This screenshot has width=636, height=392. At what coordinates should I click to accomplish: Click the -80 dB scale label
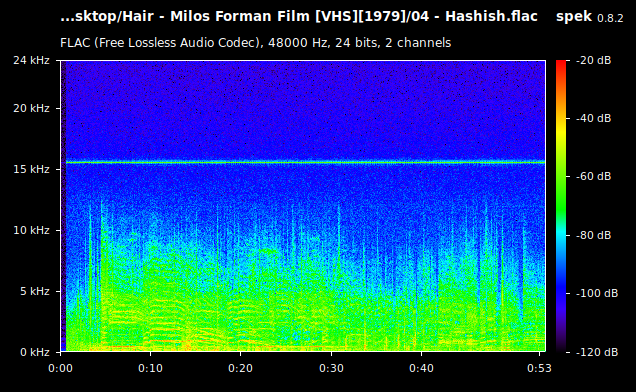click(x=593, y=235)
